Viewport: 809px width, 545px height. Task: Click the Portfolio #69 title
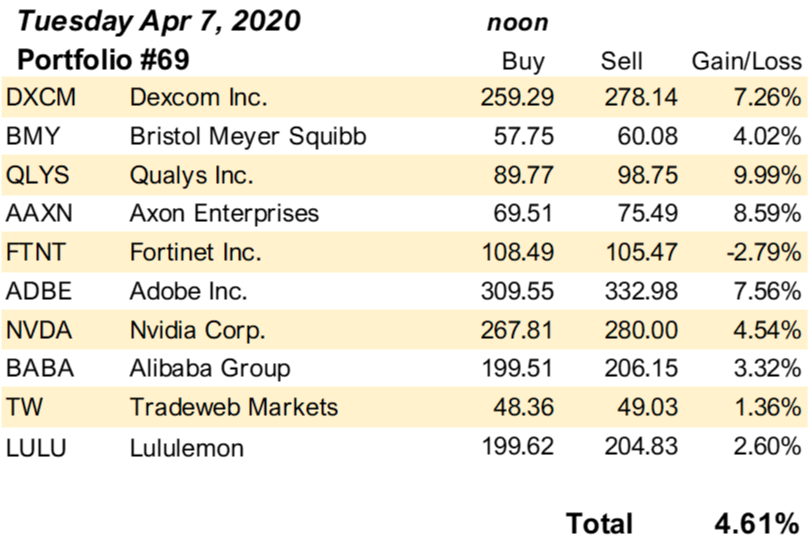tap(103, 60)
